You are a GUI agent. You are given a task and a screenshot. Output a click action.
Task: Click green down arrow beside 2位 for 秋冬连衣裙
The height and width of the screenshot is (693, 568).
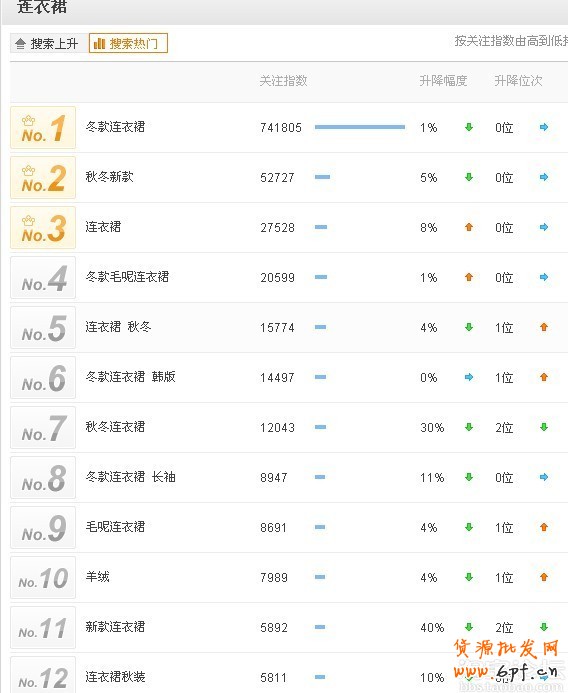[544, 427]
